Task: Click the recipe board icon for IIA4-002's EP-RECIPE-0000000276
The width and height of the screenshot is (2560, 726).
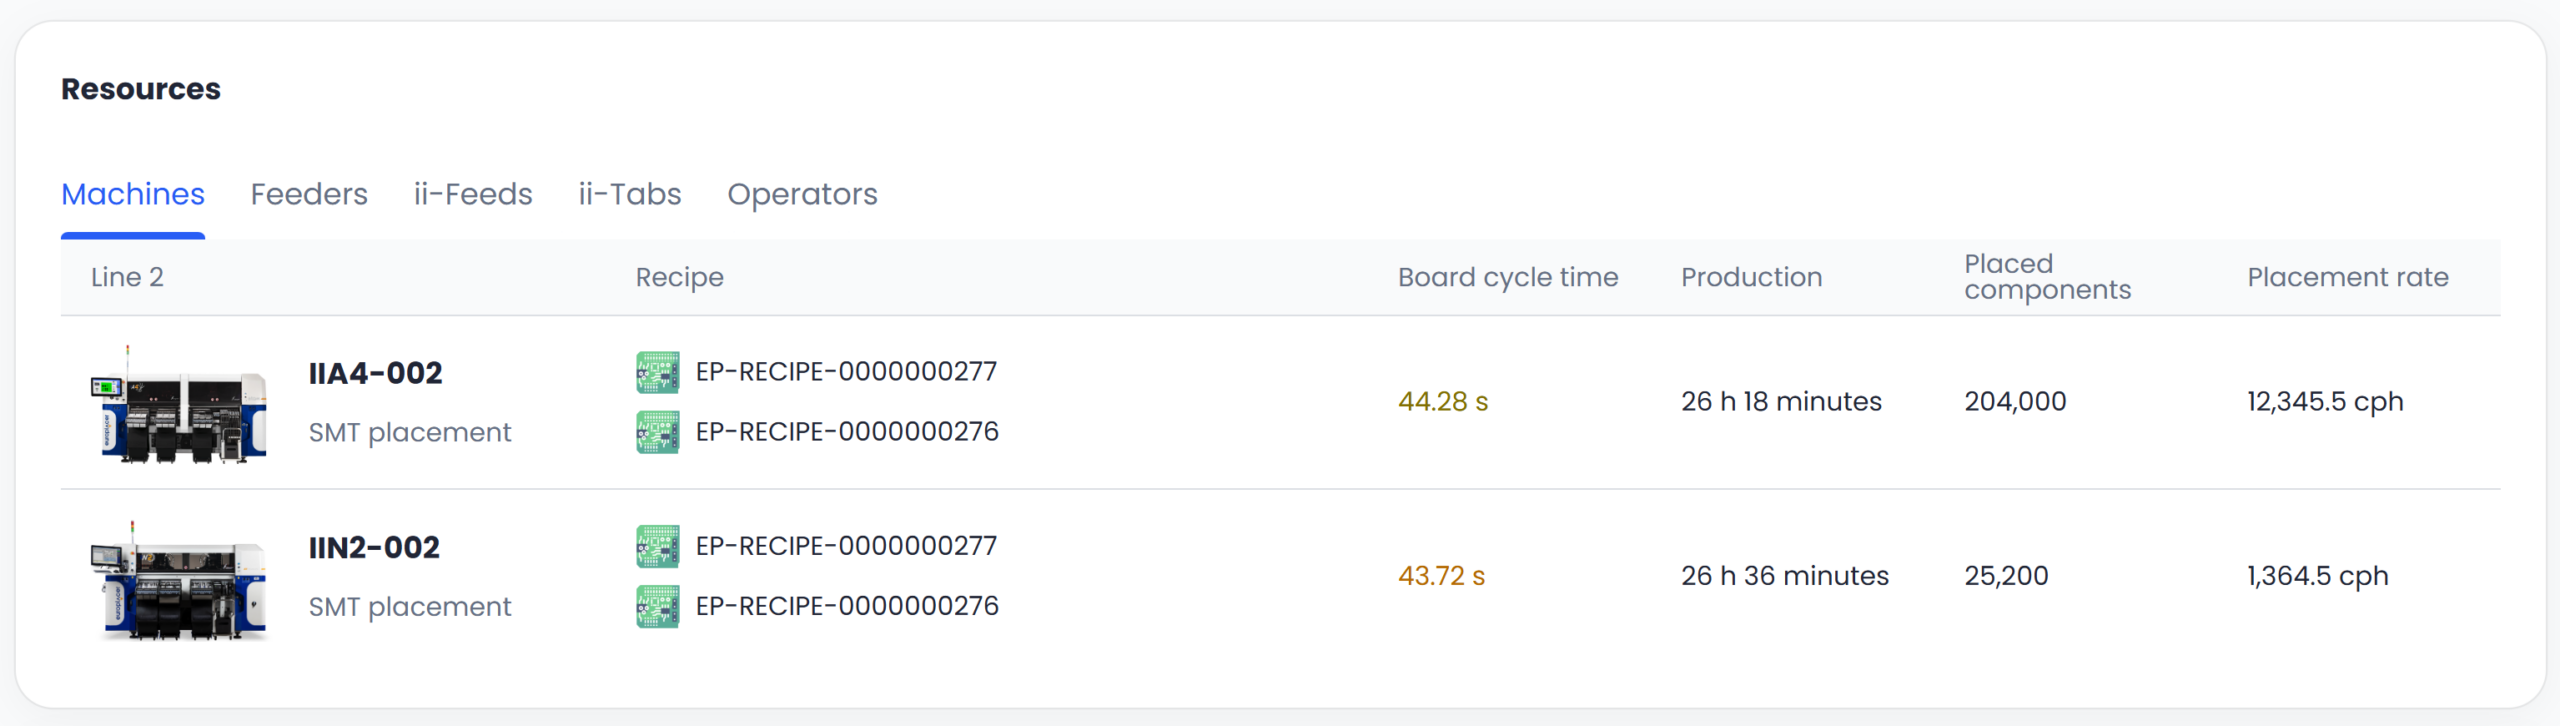Action: pos(657,432)
